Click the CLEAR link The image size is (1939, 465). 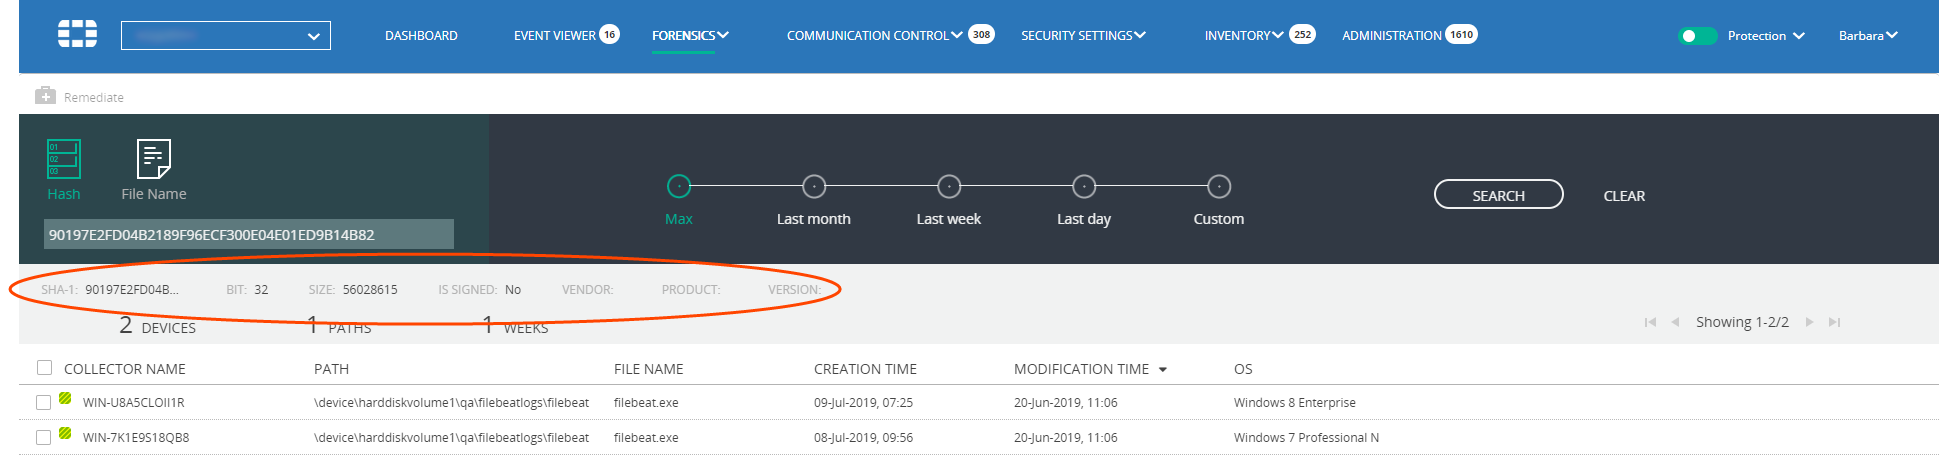click(1624, 196)
